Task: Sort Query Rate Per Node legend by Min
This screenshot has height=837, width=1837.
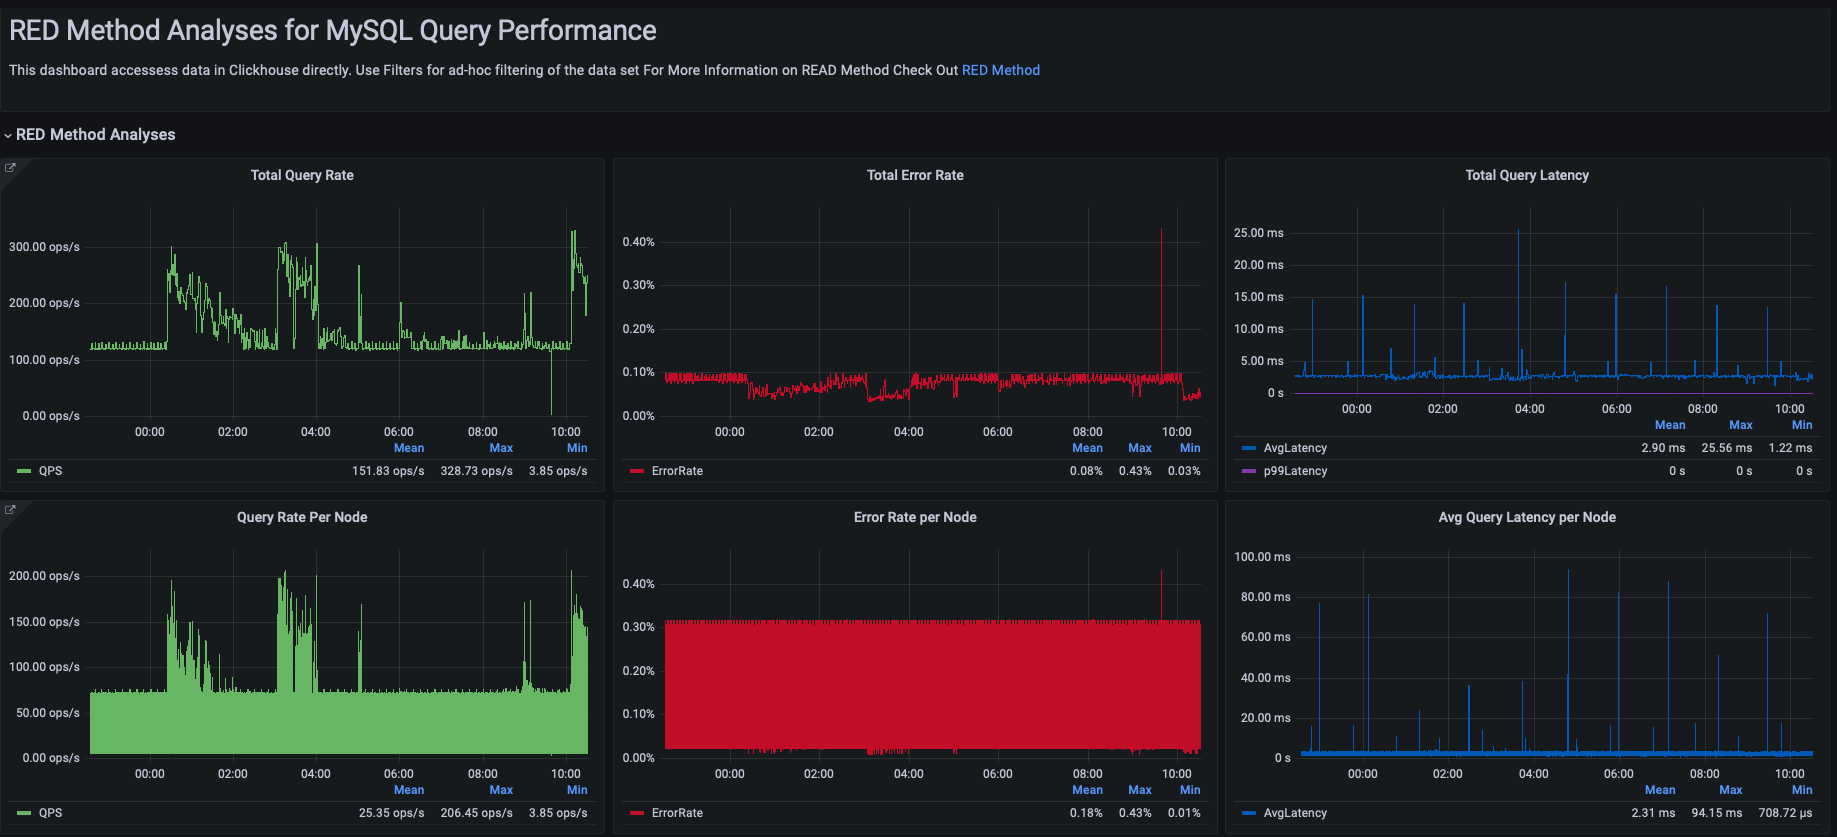Action: [577, 790]
